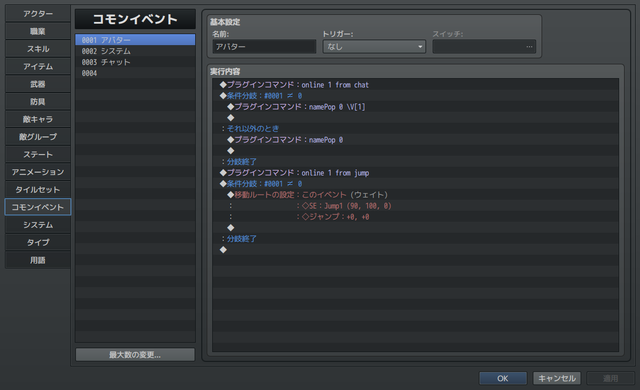Image resolution: width=640 pixels, height=390 pixels.
Task: Select the 武器 tab
Action: click(x=38, y=84)
